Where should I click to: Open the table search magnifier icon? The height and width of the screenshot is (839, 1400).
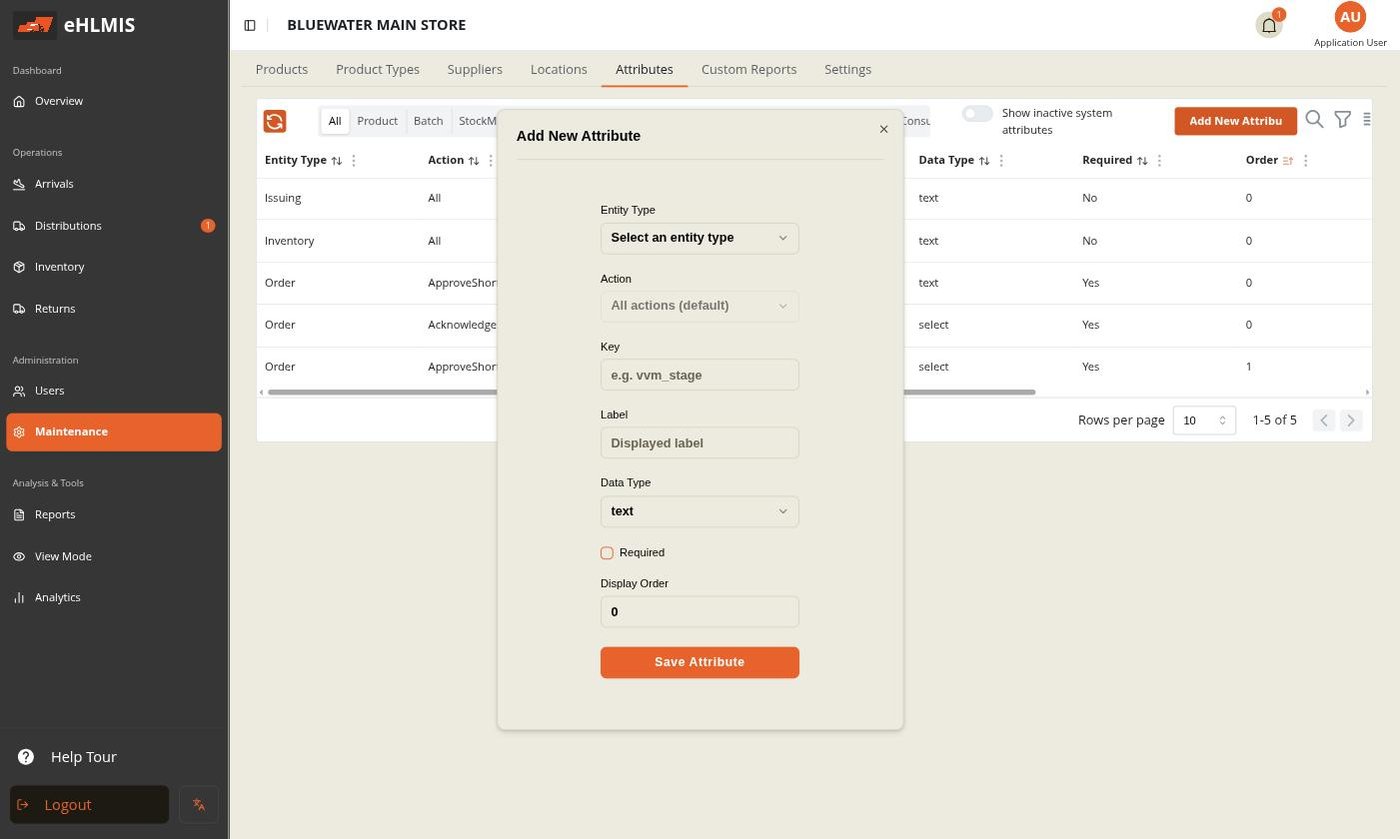click(1315, 120)
